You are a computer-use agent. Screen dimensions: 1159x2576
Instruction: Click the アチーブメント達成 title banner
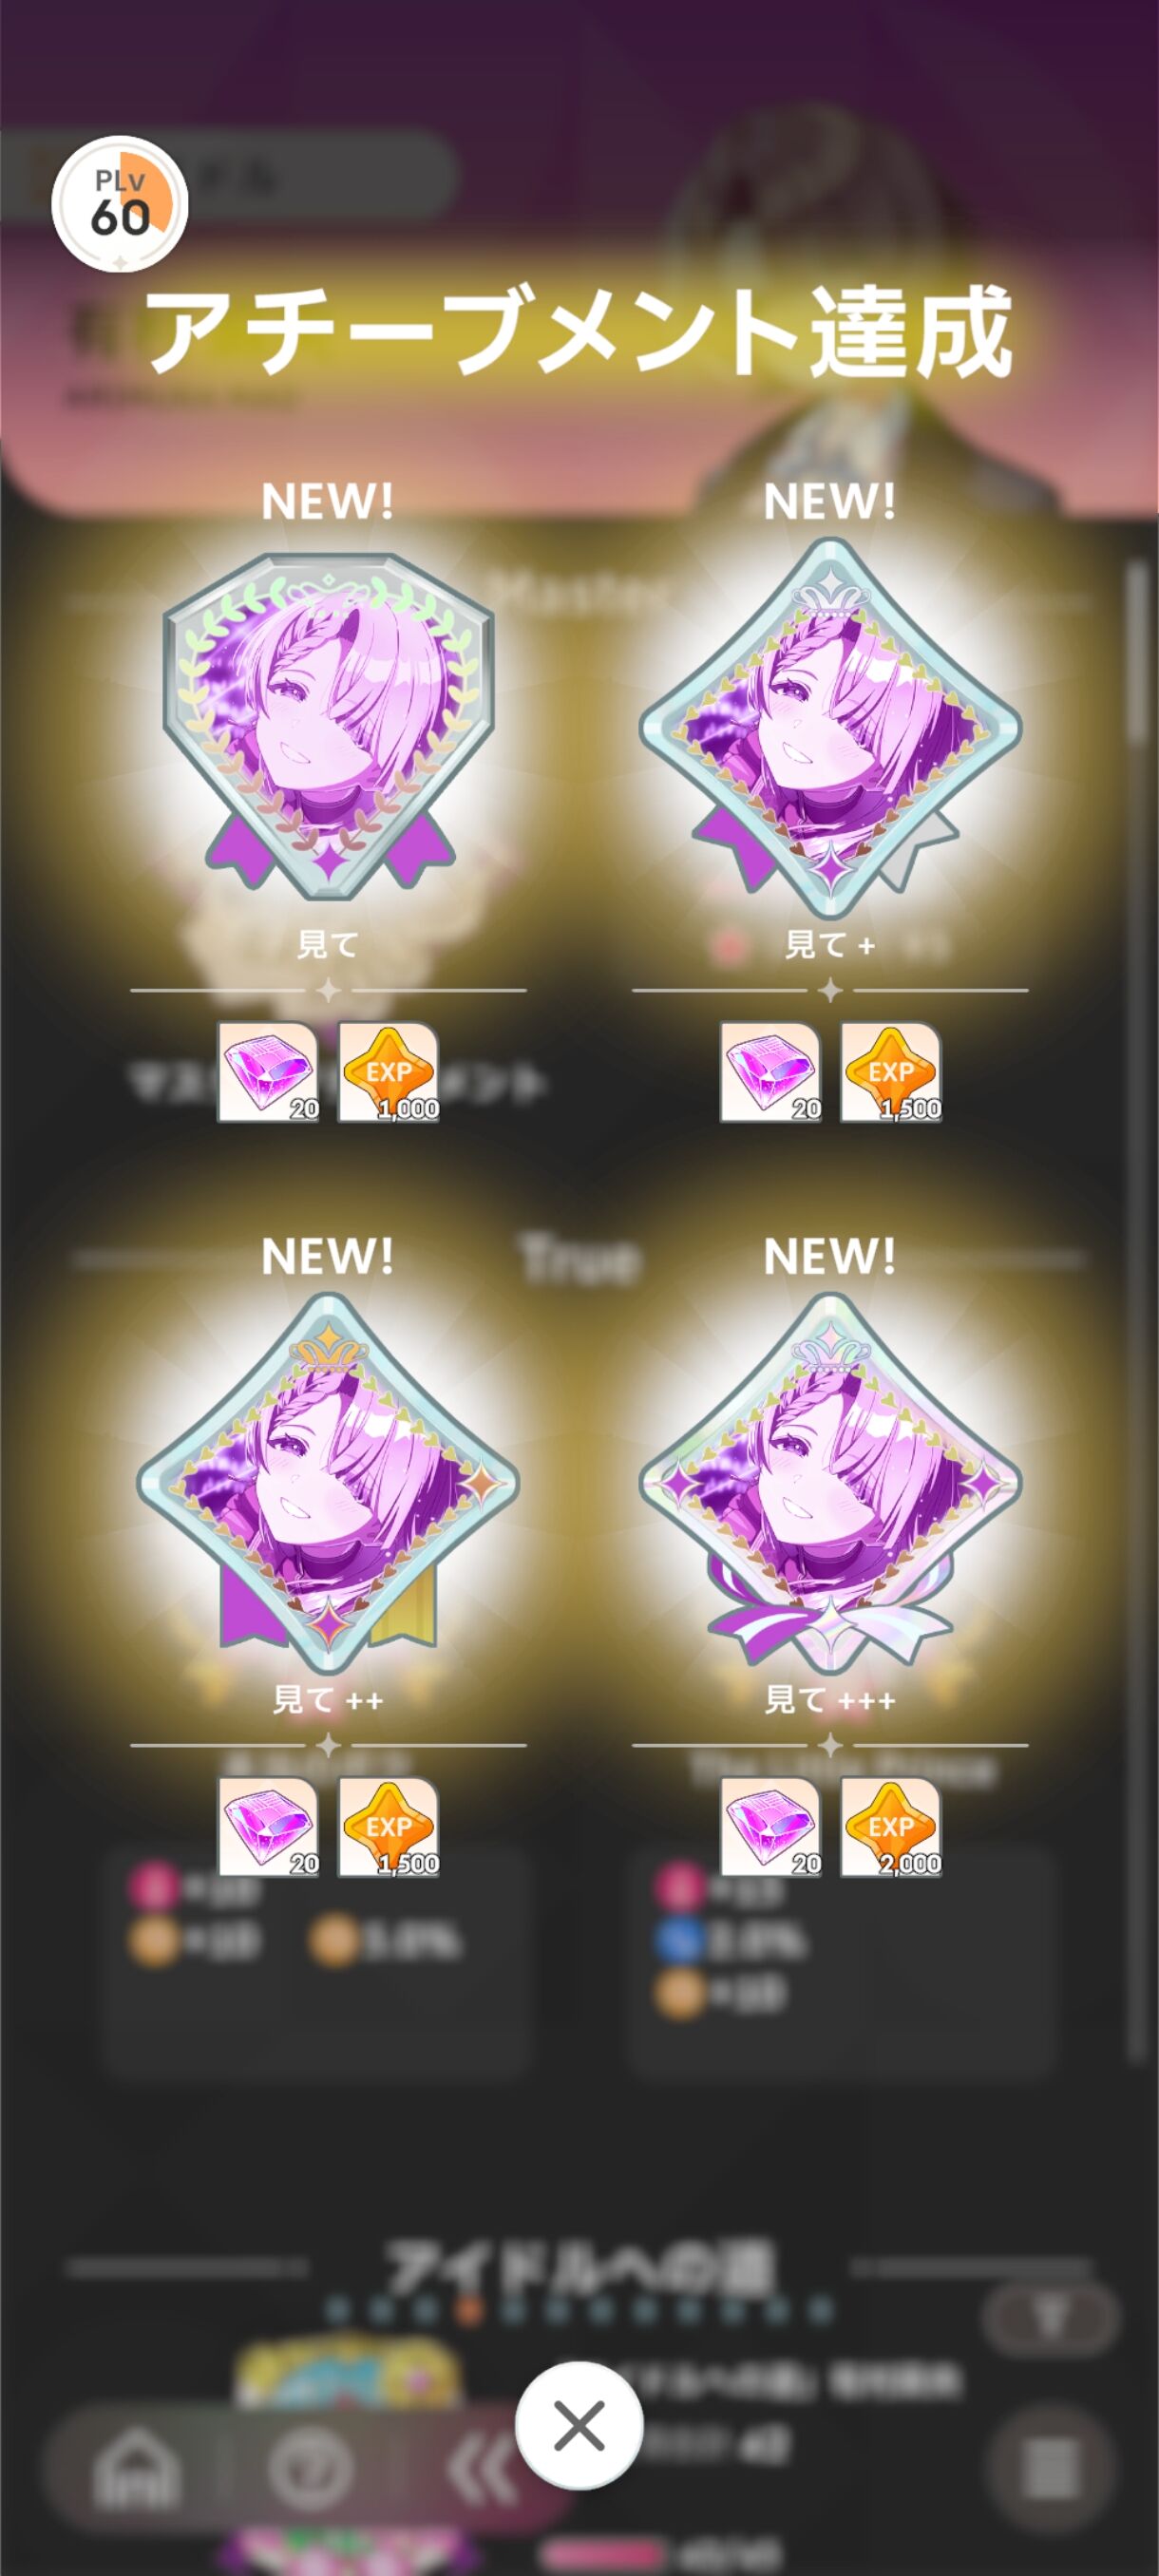(579, 330)
